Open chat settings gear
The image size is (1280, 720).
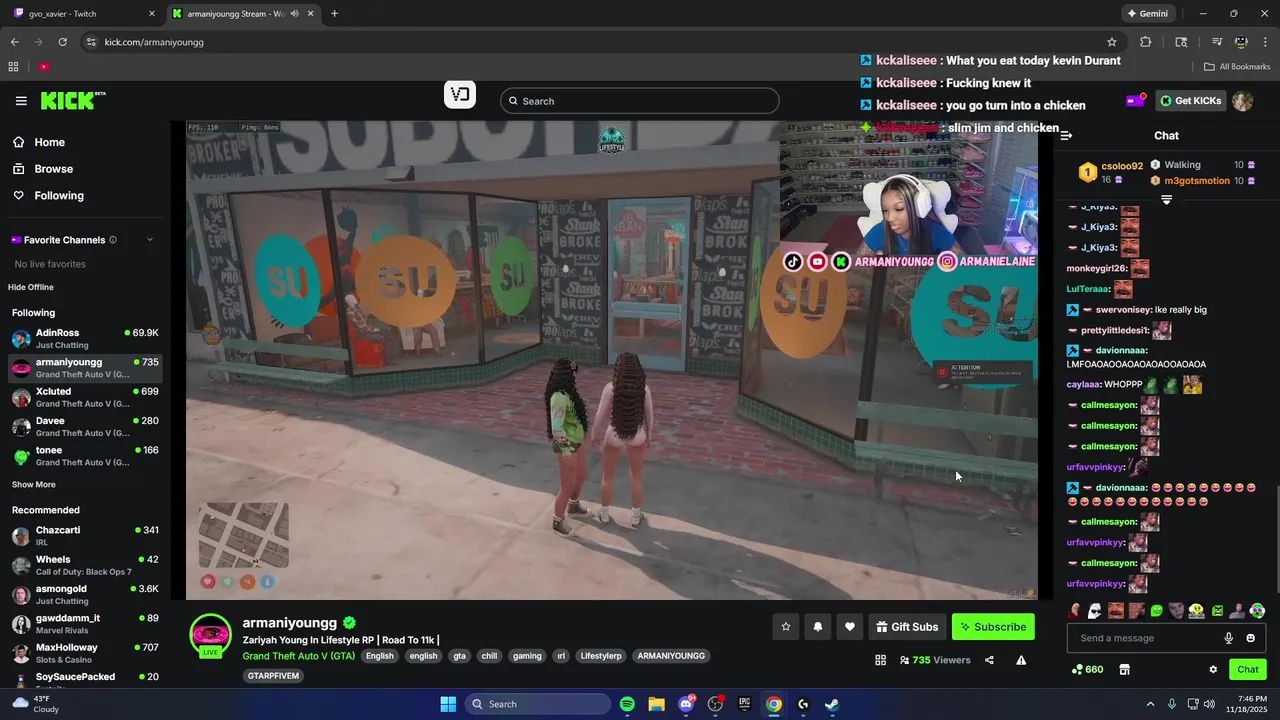[1213, 669]
